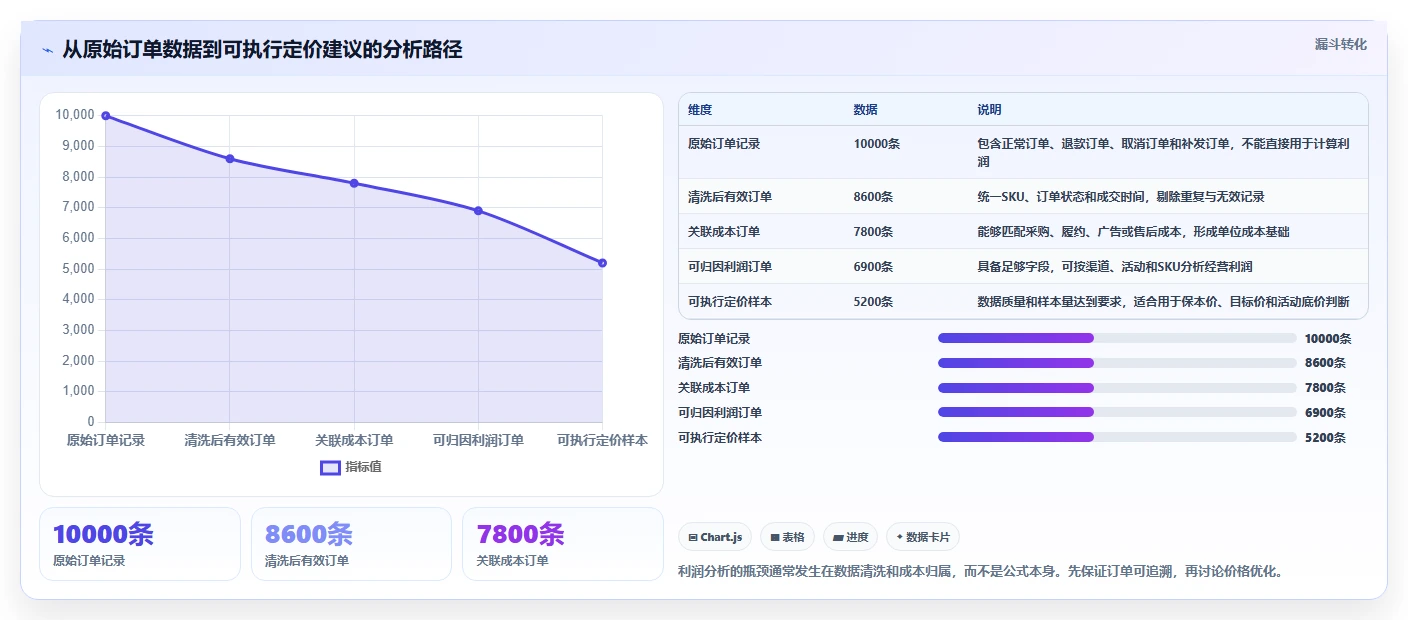Open the 8600条 清洗后有效订单 data card
Viewport: 1408px width, 620px height.
click(x=351, y=544)
